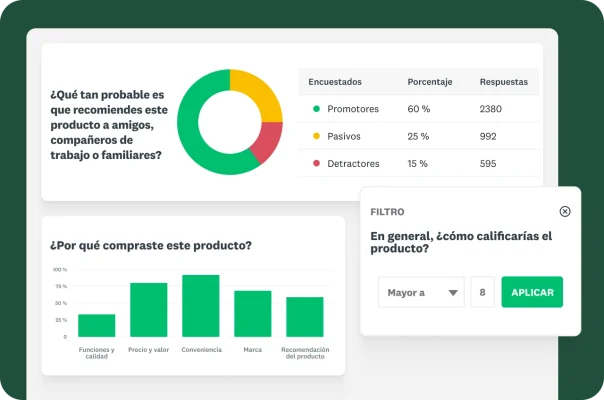Click the Marca bar
Image resolution: width=604 pixels, height=400 pixels.
[x=253, y=314]
